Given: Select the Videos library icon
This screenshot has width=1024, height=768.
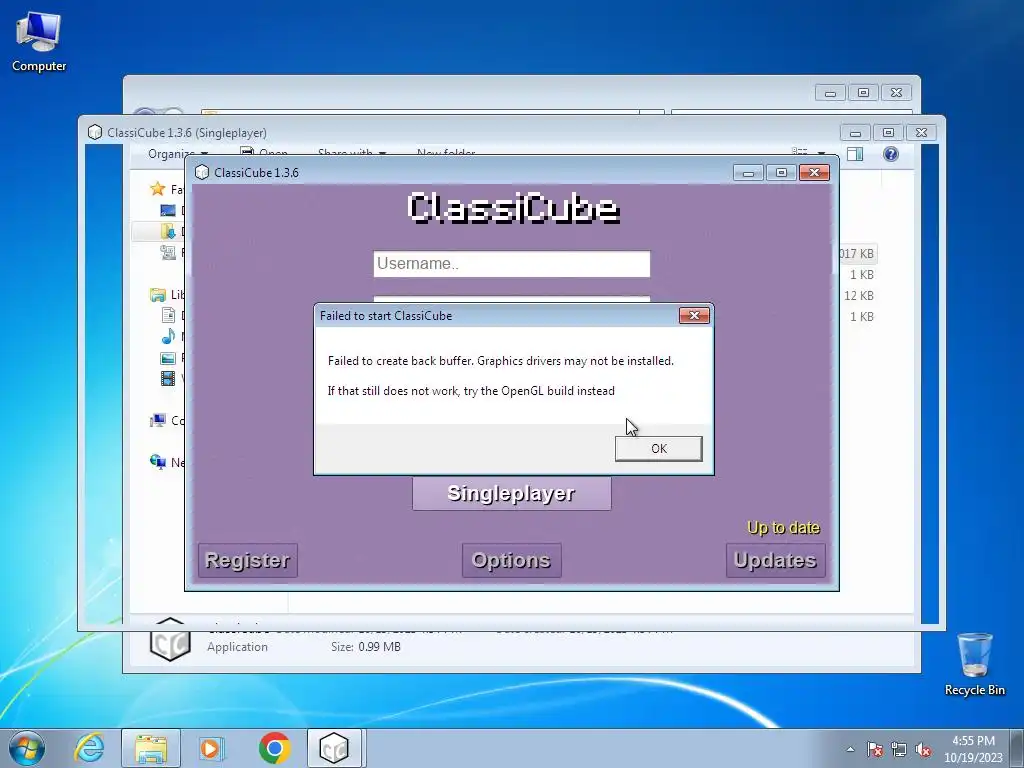Looking at the screenshot, I should pos(168,379).
